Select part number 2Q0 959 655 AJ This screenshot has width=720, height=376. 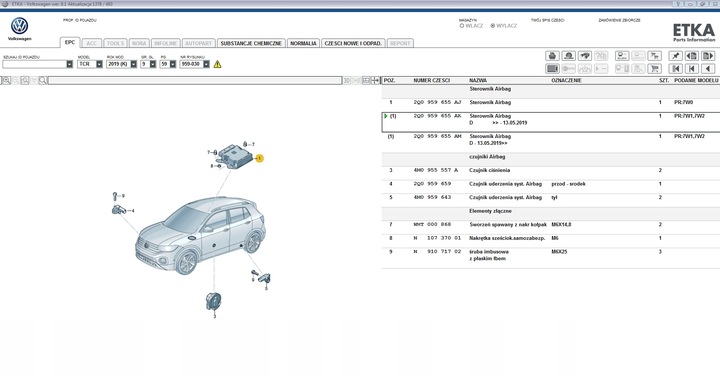click(x=437, y=102)
